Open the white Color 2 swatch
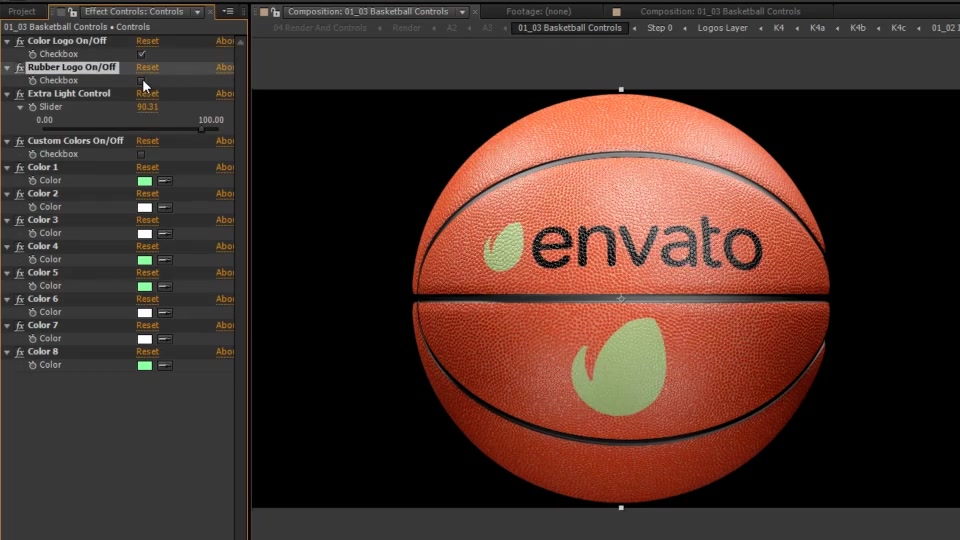960x540 pixels. click(x=145, y=207)
